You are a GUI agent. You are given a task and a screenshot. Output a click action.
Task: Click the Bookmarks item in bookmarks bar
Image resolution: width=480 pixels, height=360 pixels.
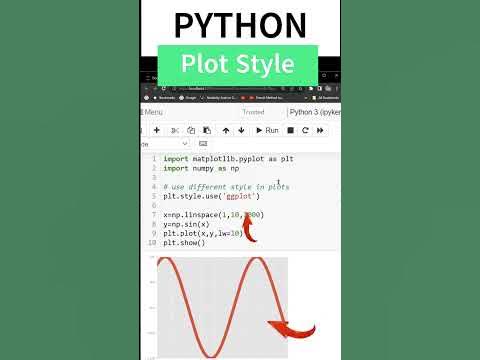tap(164, 98)
